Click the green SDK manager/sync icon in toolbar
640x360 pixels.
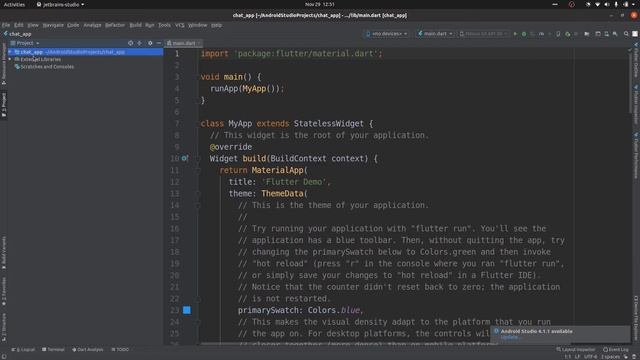568,34
